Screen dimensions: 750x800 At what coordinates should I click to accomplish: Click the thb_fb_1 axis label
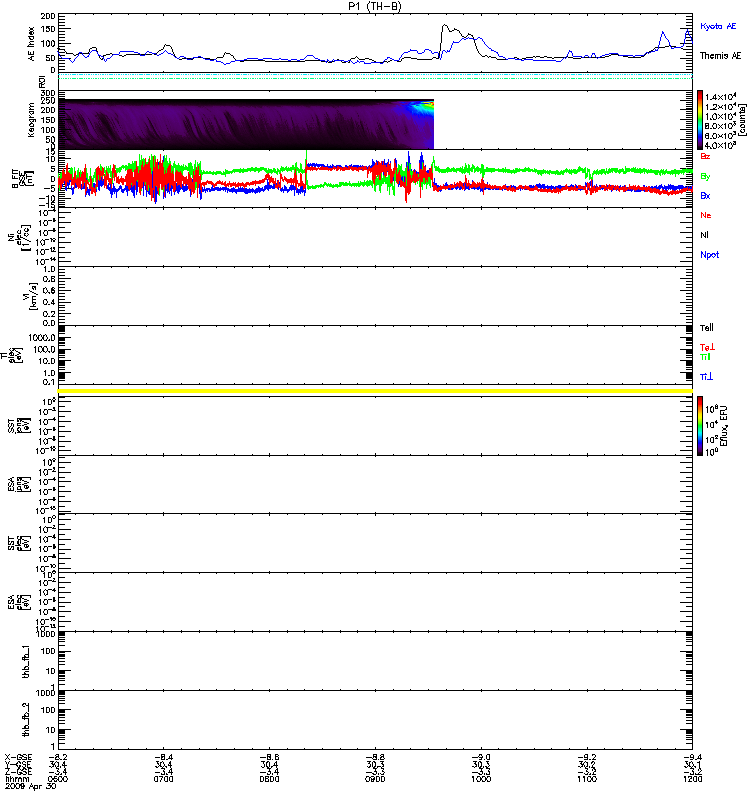(x=27, y=661)
